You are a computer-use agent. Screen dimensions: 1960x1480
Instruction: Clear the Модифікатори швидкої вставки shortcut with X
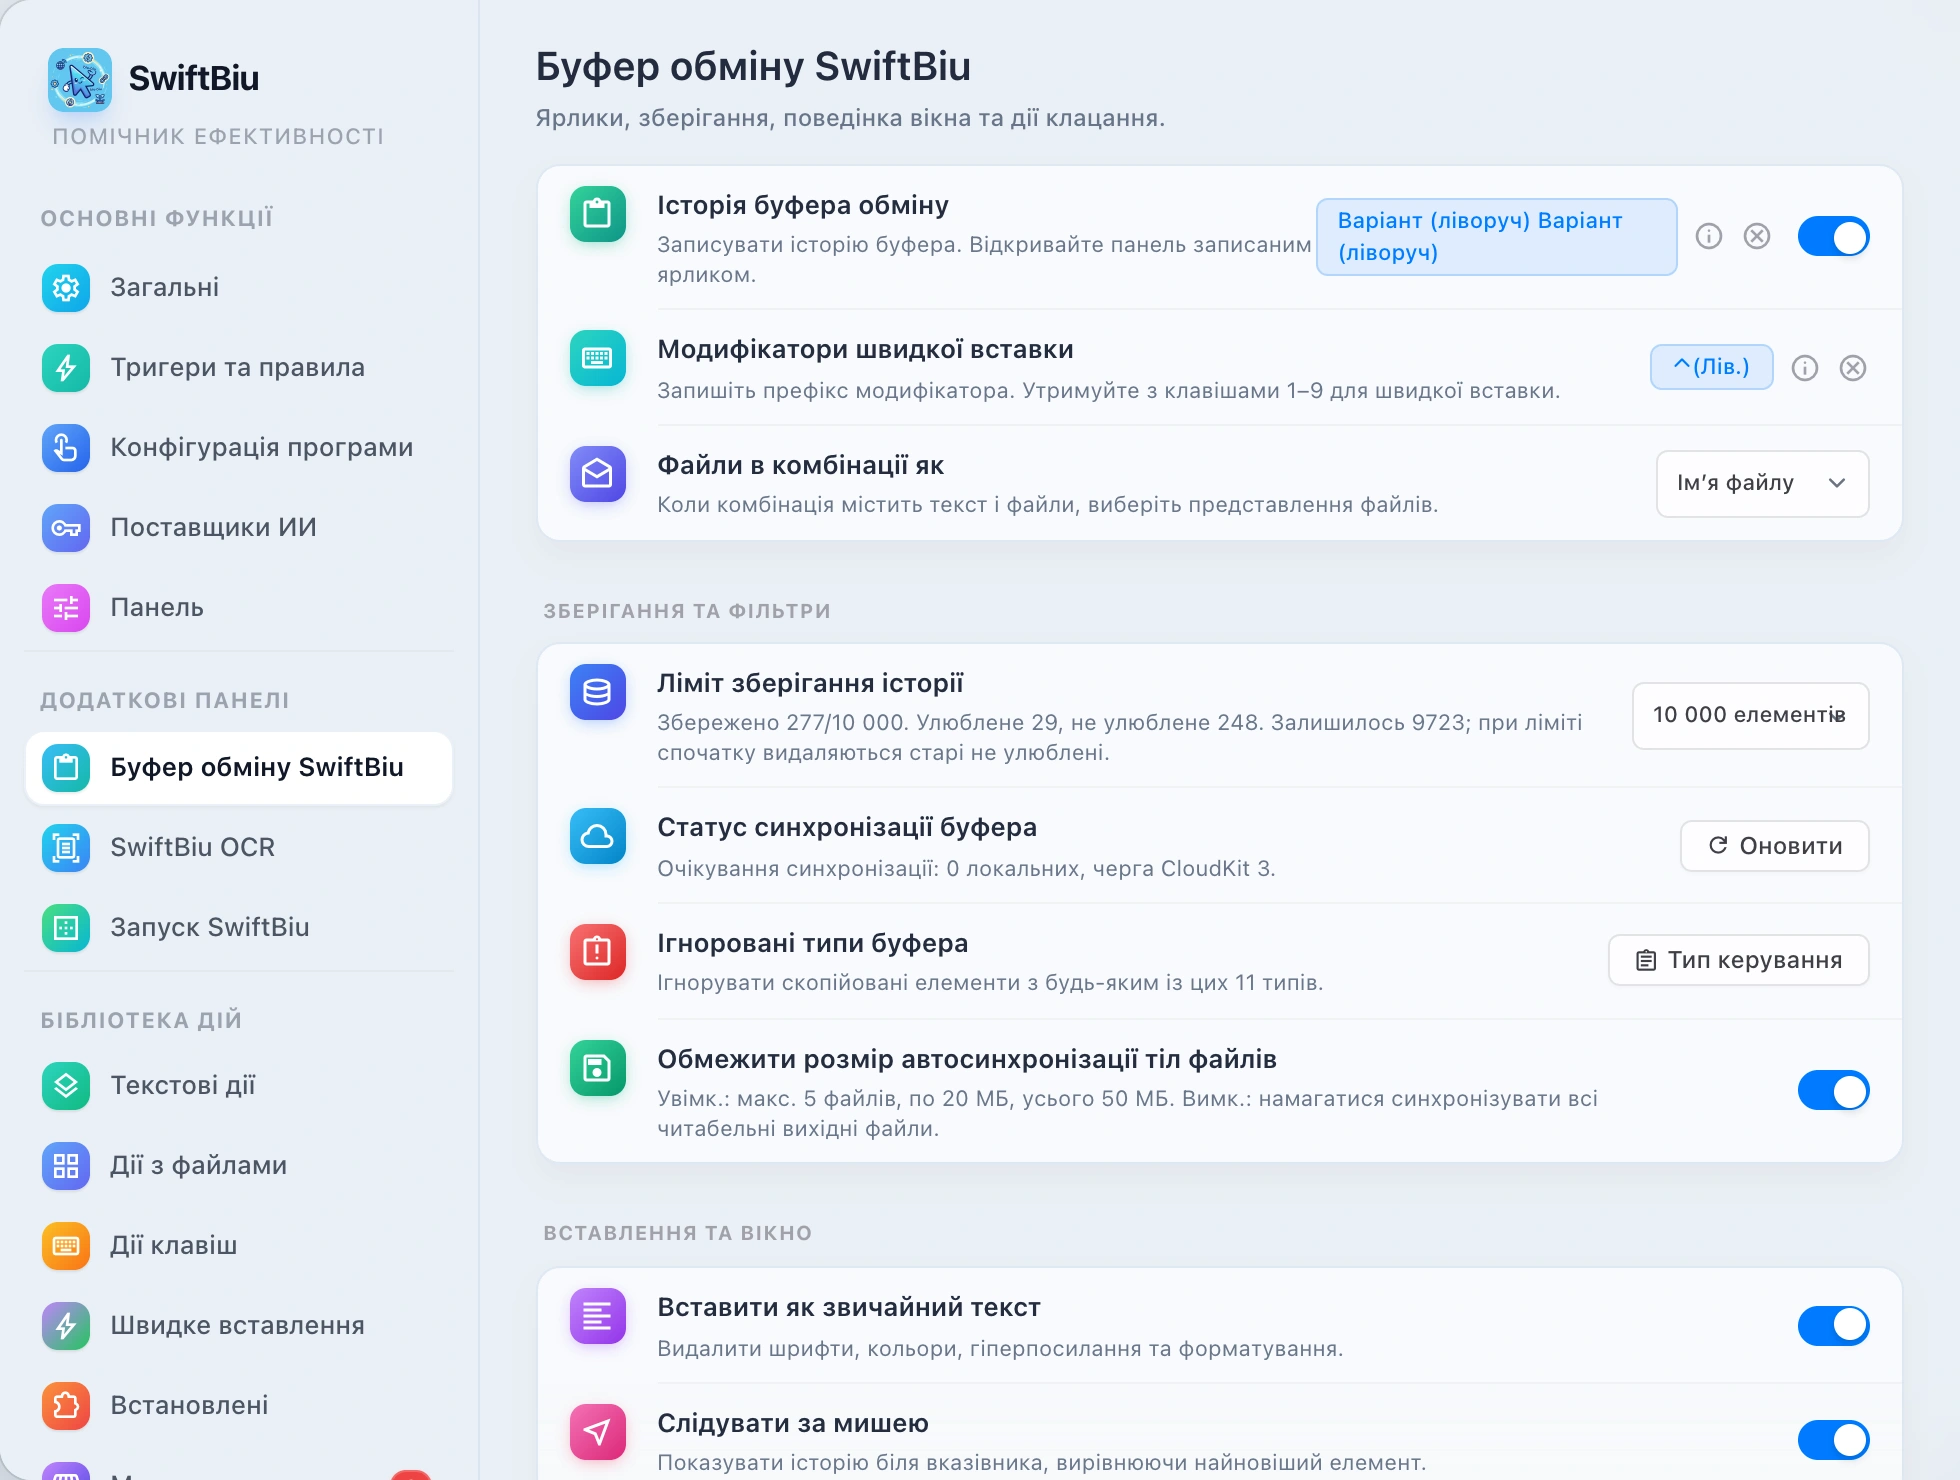pos(1853,368)
